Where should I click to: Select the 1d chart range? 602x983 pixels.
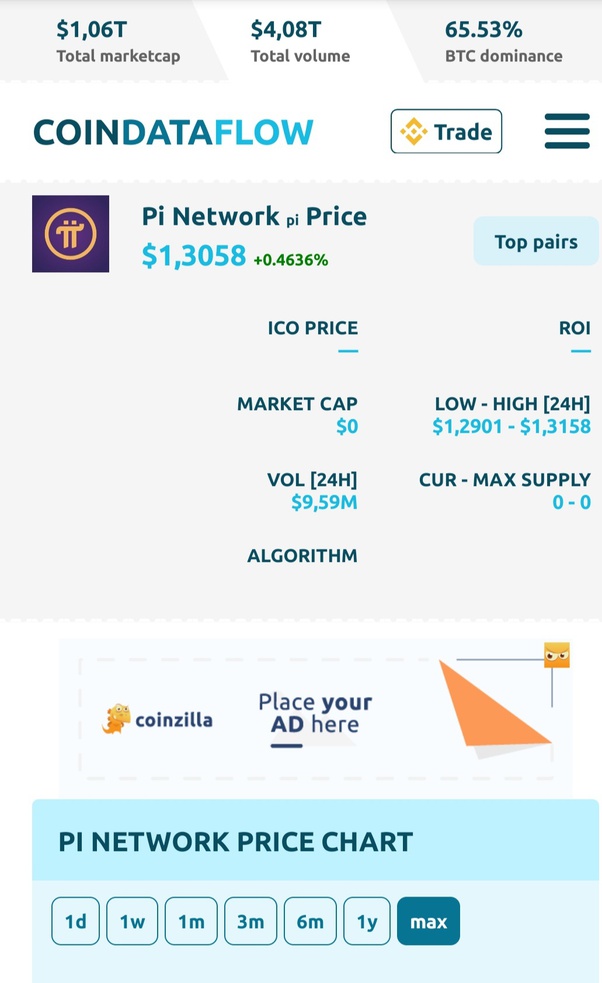75,921
